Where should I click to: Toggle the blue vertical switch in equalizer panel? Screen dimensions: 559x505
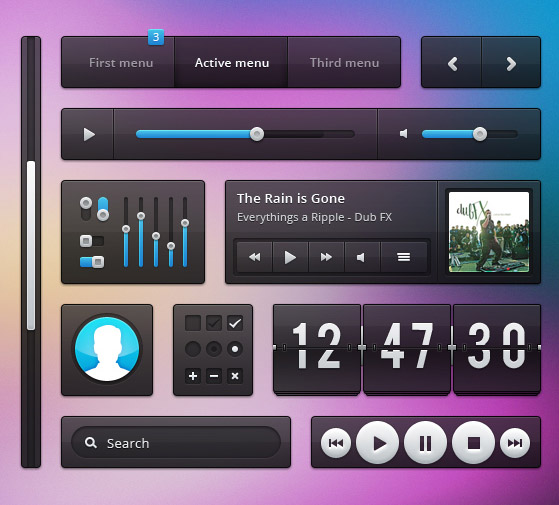tap(103, 209)
